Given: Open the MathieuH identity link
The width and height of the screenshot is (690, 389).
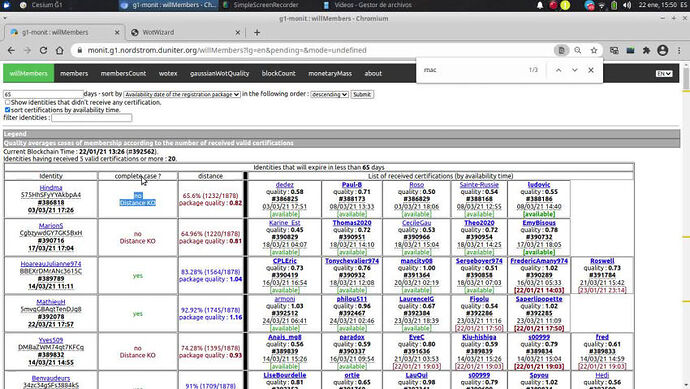Looking at the screenshot, I should pos(51,302).
